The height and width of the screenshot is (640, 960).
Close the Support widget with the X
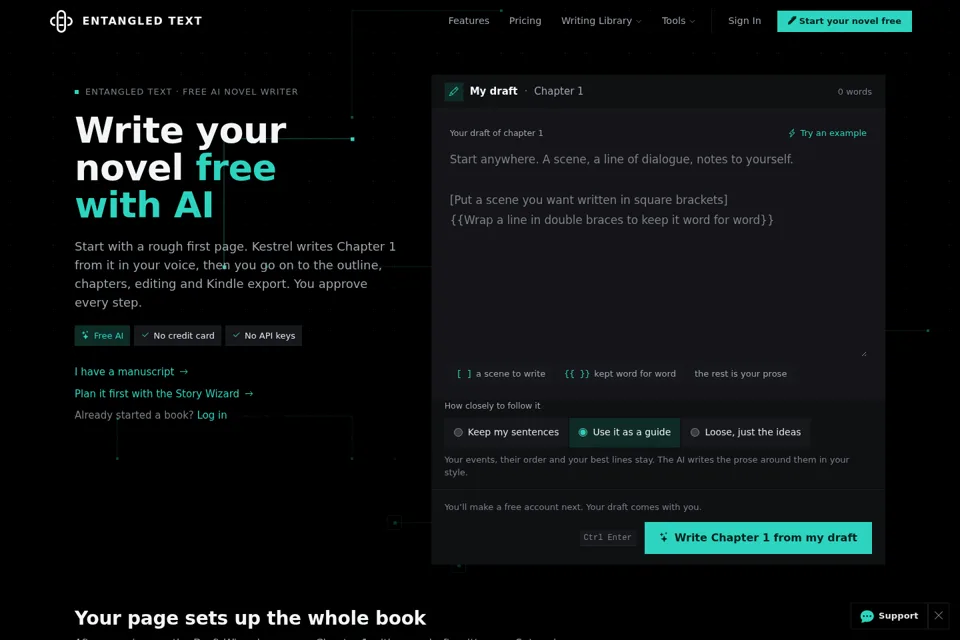click(x=939, y=616)
